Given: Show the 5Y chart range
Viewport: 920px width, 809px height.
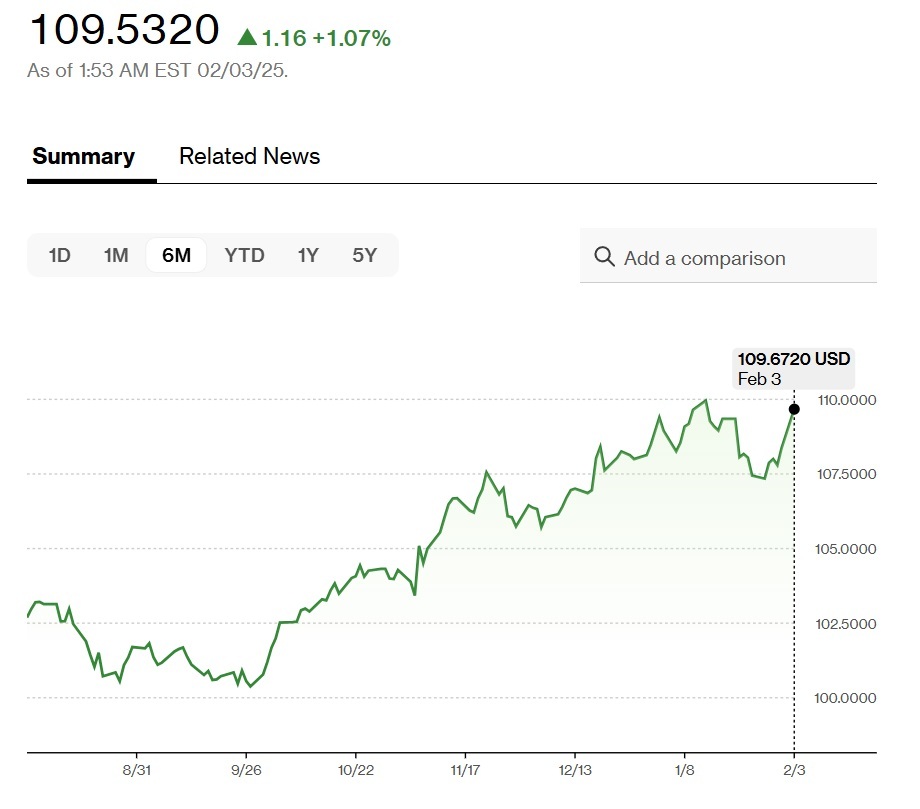Looking at the screenshot, I should [364, 255].
